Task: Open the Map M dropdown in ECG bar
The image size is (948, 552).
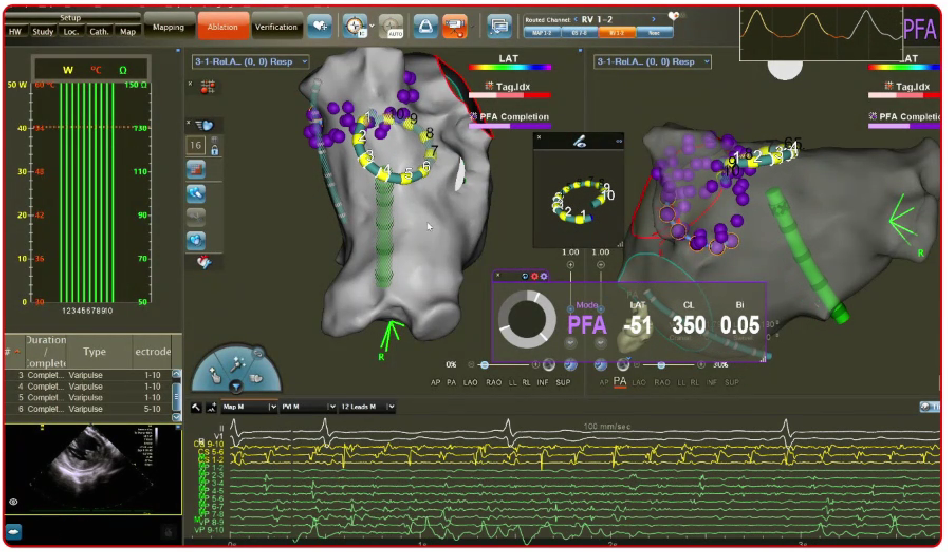Action: (x=248, y=407)
